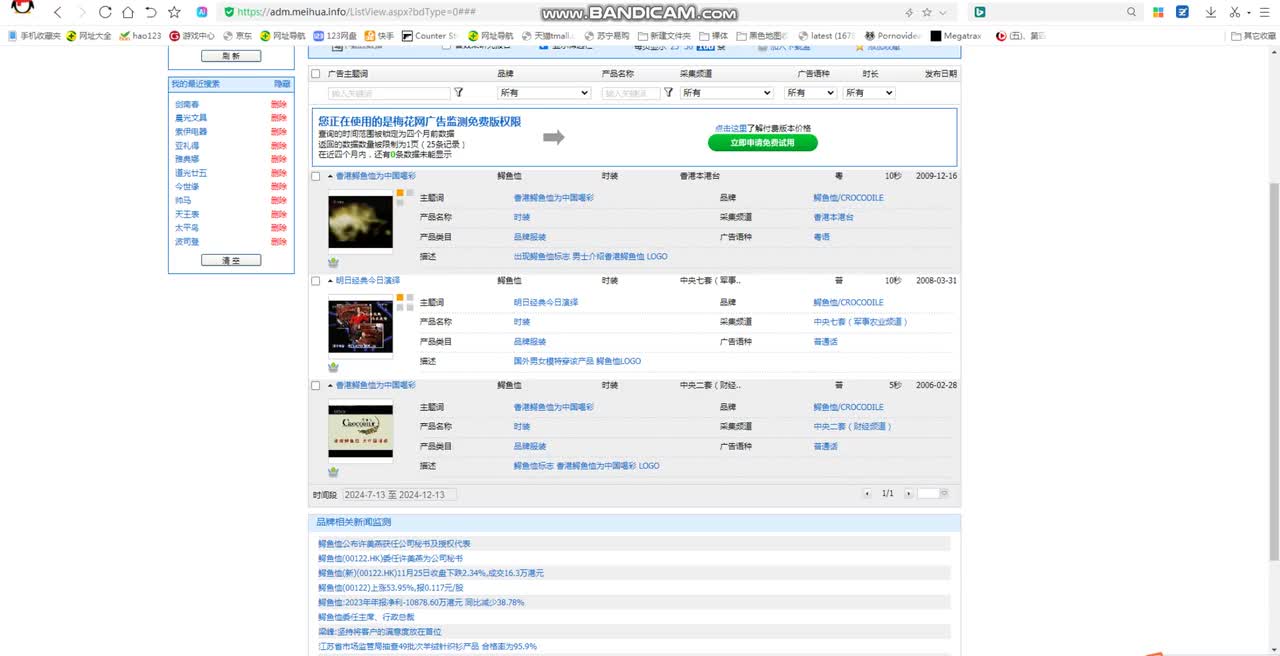Go back using the browser back arrow
Screen dimensions: 1280x656
(x=57, y=12)
